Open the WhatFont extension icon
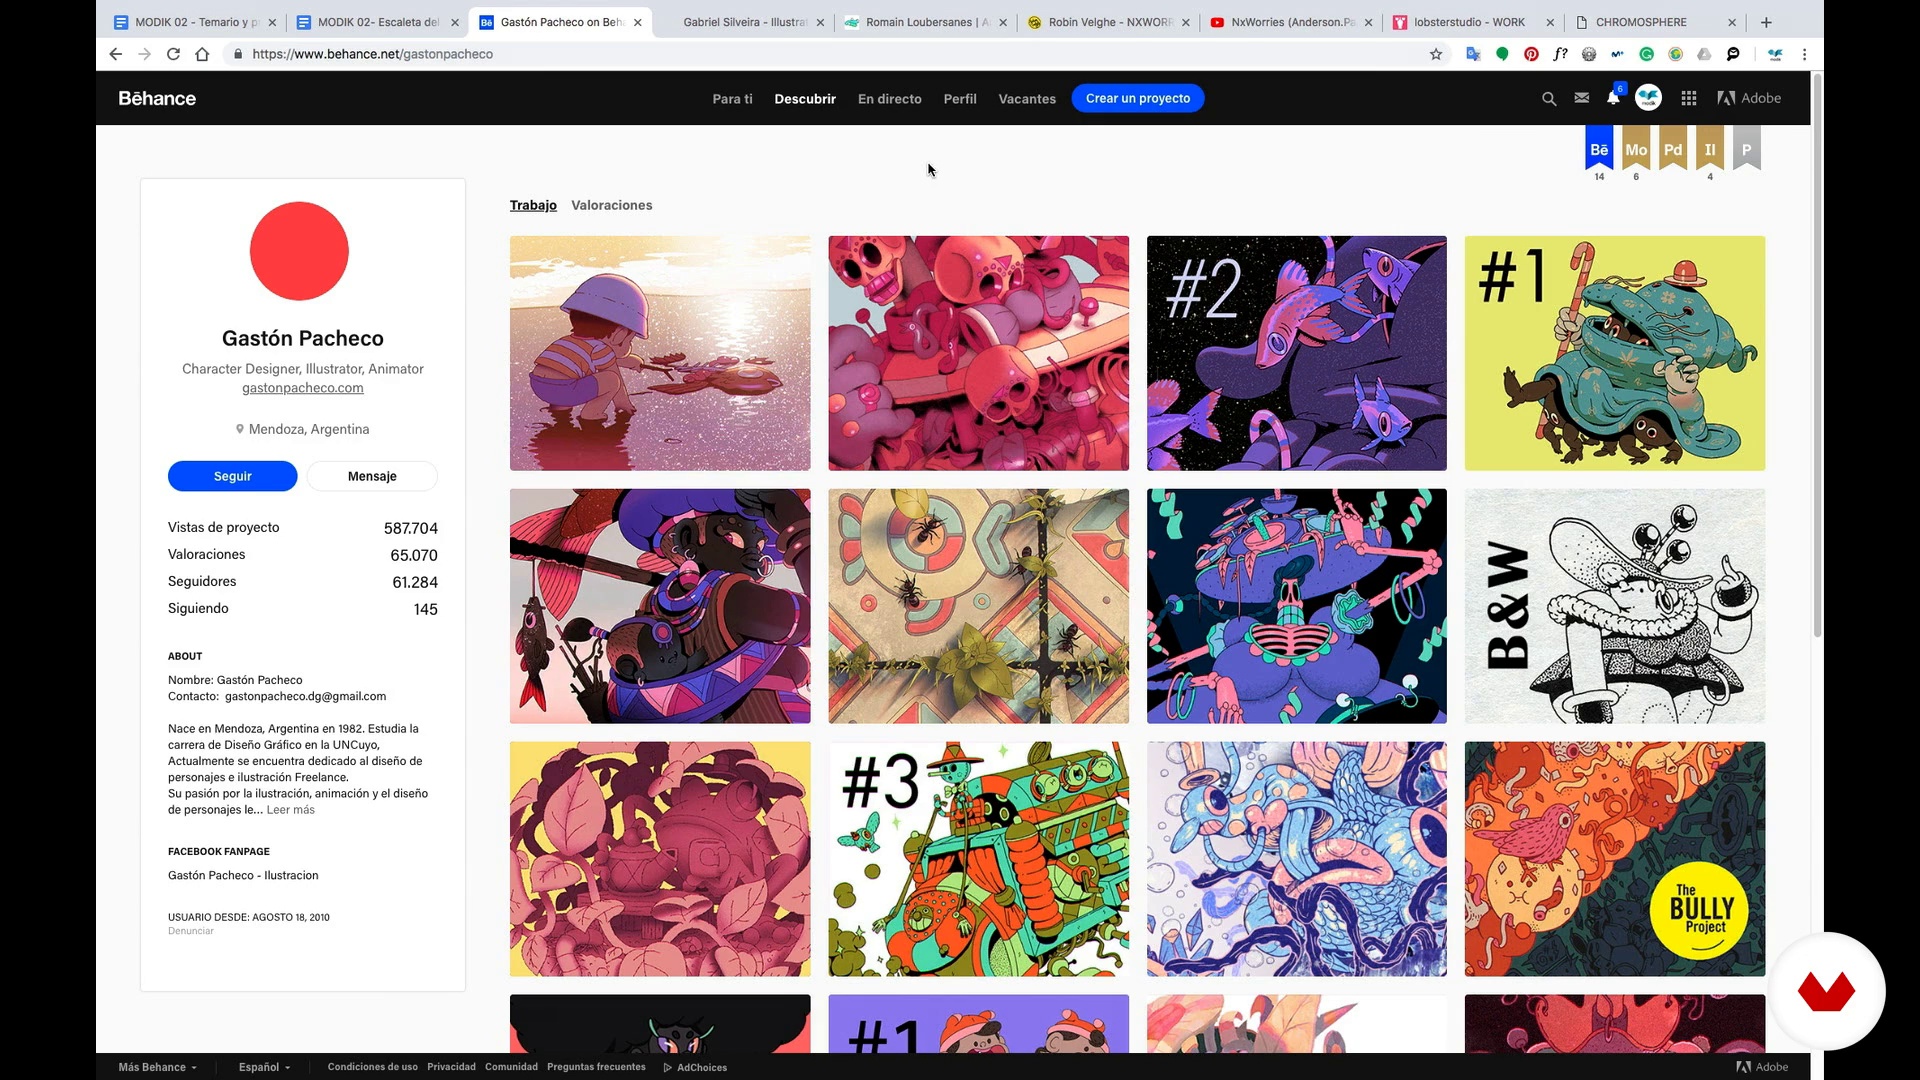Screen dimensions: 1920x1080 tap(1560, 54)
